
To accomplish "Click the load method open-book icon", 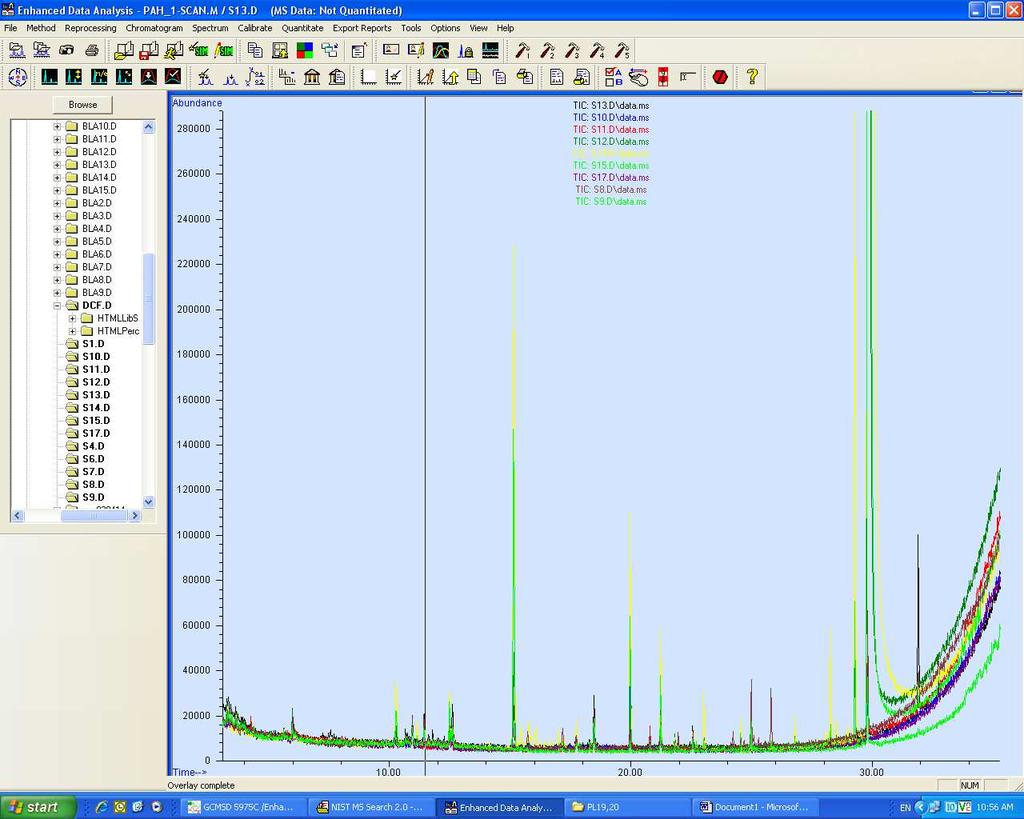I will pos(124,50).
